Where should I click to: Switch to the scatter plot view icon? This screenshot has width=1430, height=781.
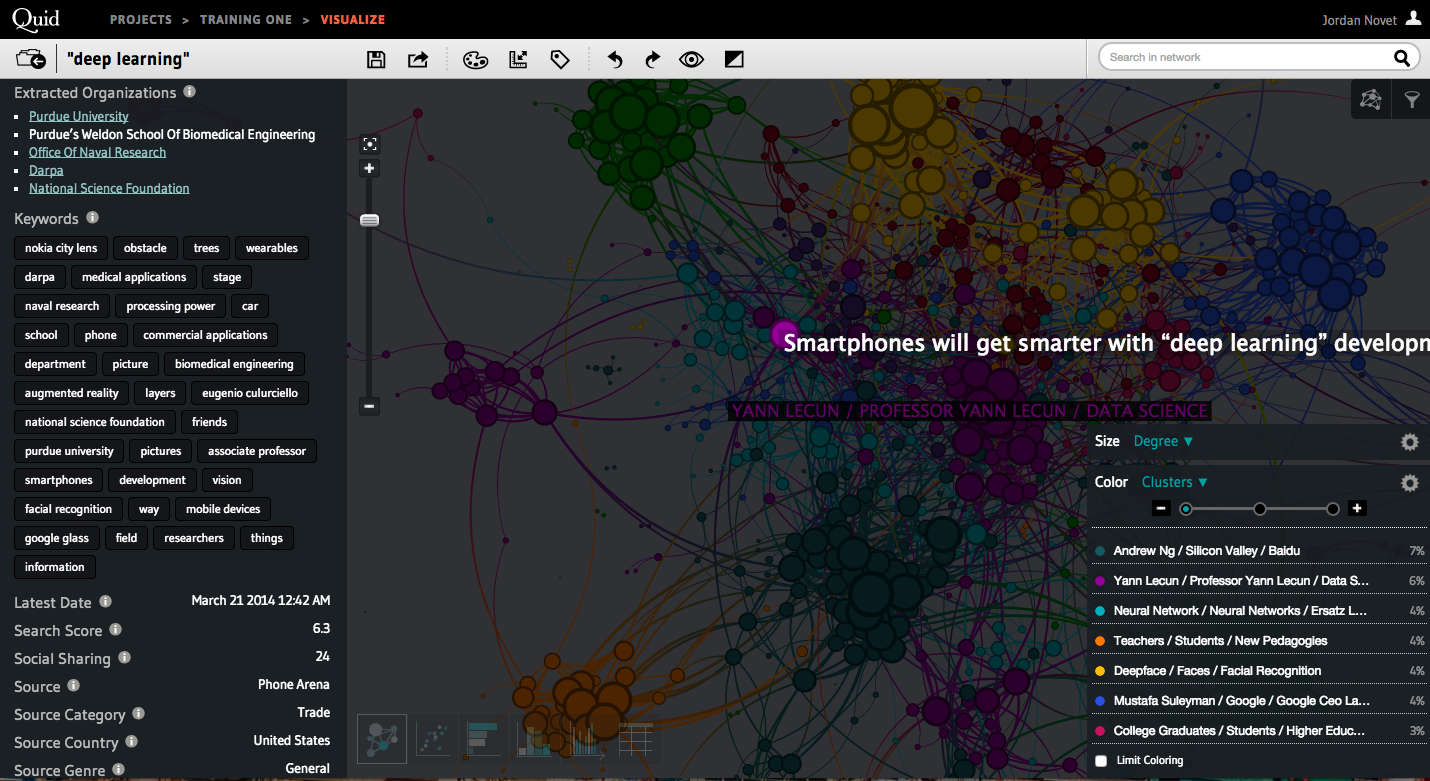[x=434, y=739]
